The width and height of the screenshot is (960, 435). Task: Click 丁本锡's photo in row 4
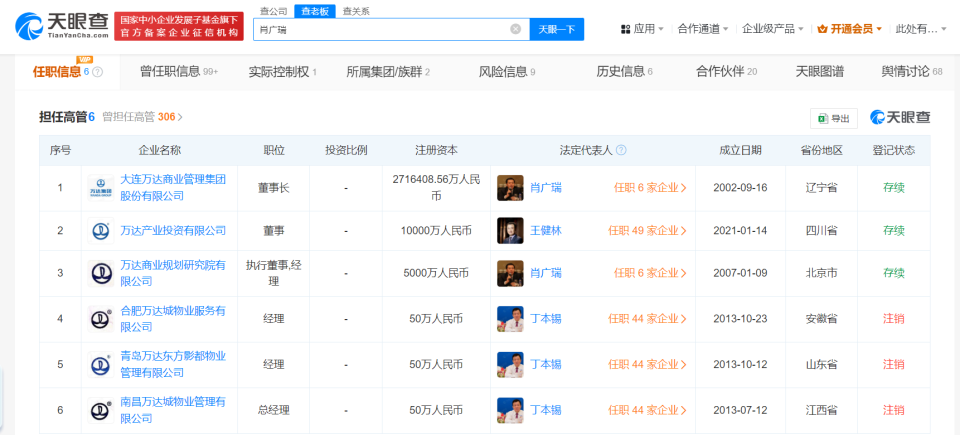coord(510,319)
